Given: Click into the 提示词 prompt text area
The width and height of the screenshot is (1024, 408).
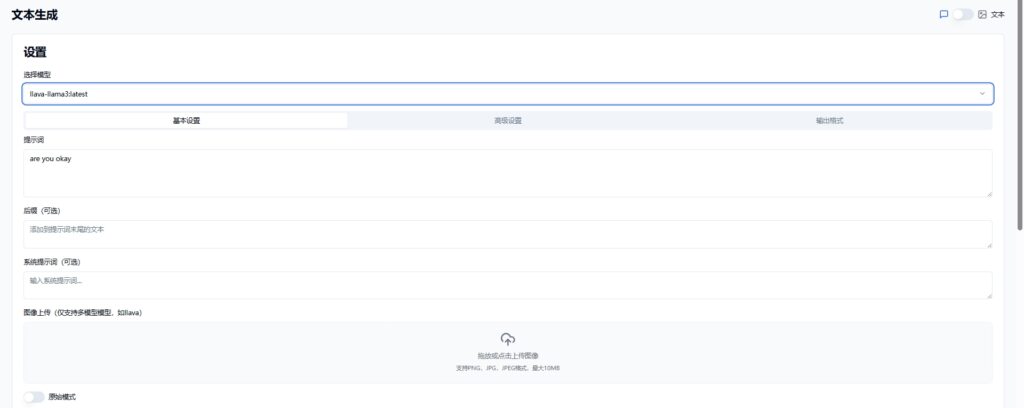Looking at the screenshot, I should pos(507,173).
